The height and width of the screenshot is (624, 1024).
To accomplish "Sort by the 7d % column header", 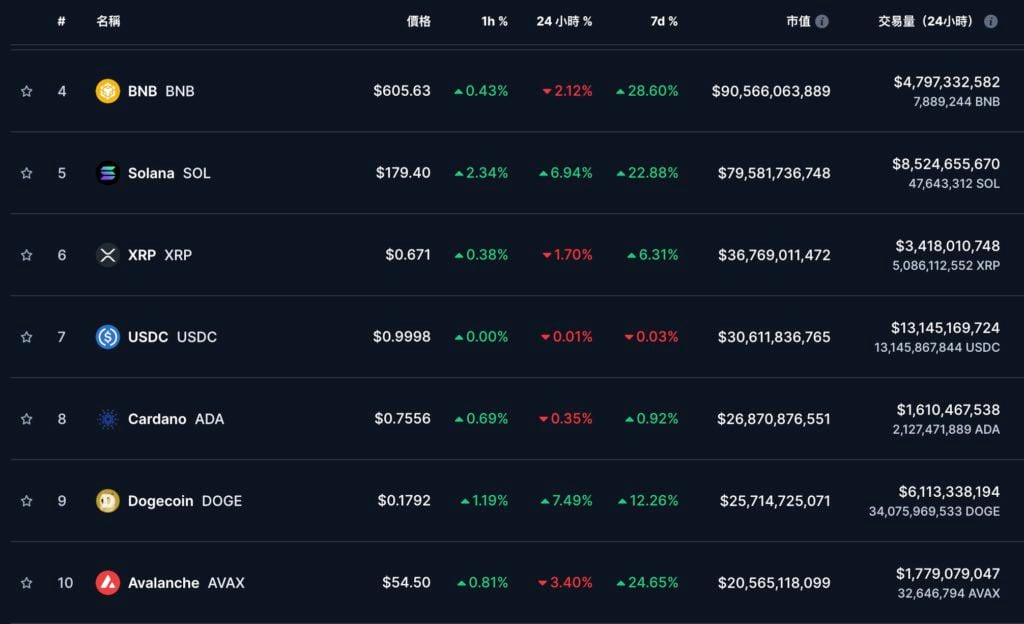I will tap(663, 21).
